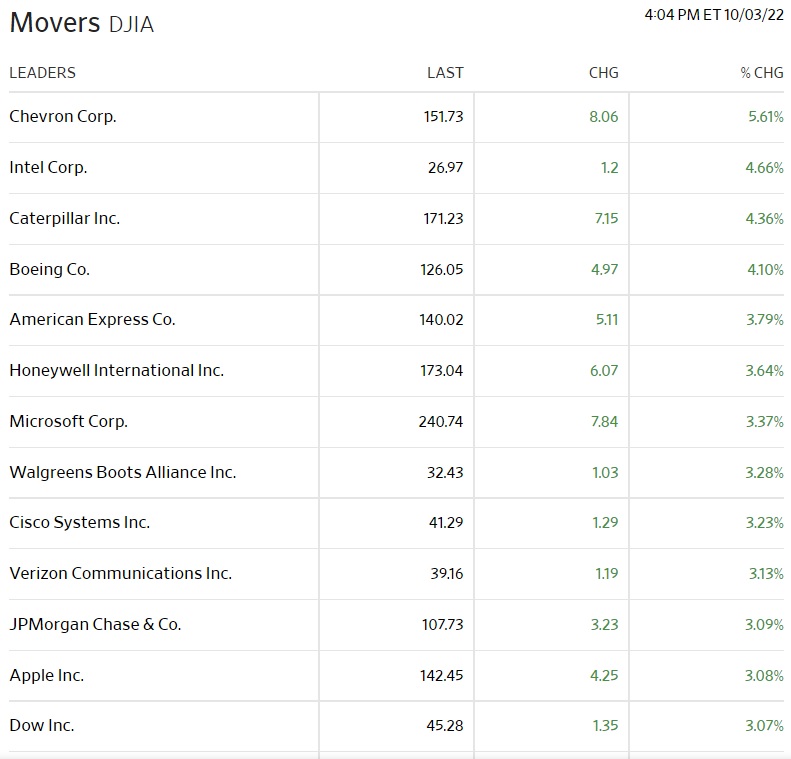Click Boeing's last price 126.05
The height and width of the screenshot is (759, 791).
pyautogui.click(x=442, y=269)
